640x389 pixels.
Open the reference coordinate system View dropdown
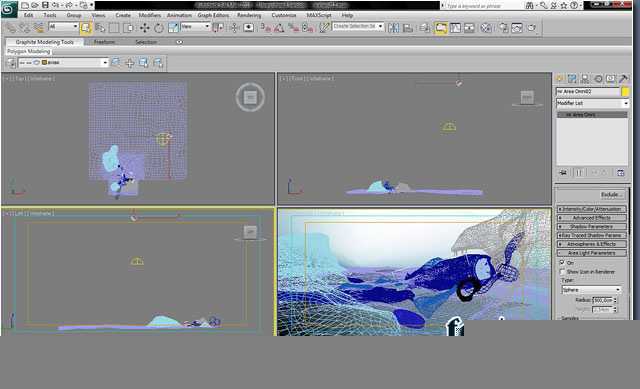195,27
